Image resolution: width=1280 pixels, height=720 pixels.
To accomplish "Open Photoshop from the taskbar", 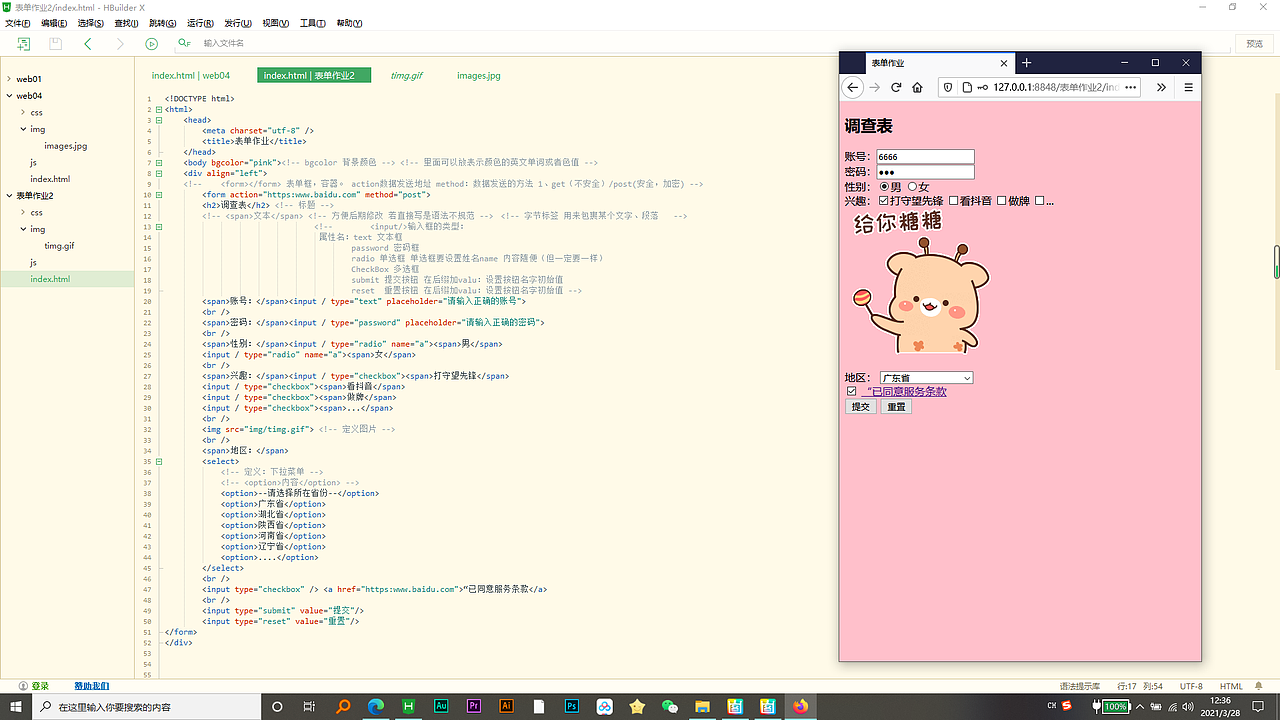I will tap(571, 706).
